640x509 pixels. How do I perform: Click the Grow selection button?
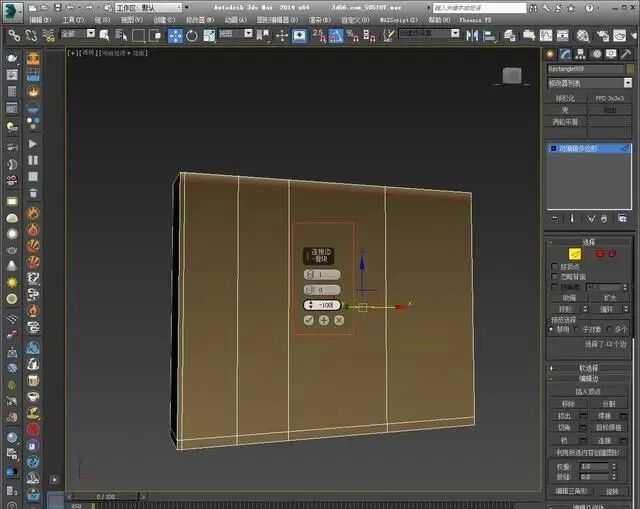(x=609, y=298)
